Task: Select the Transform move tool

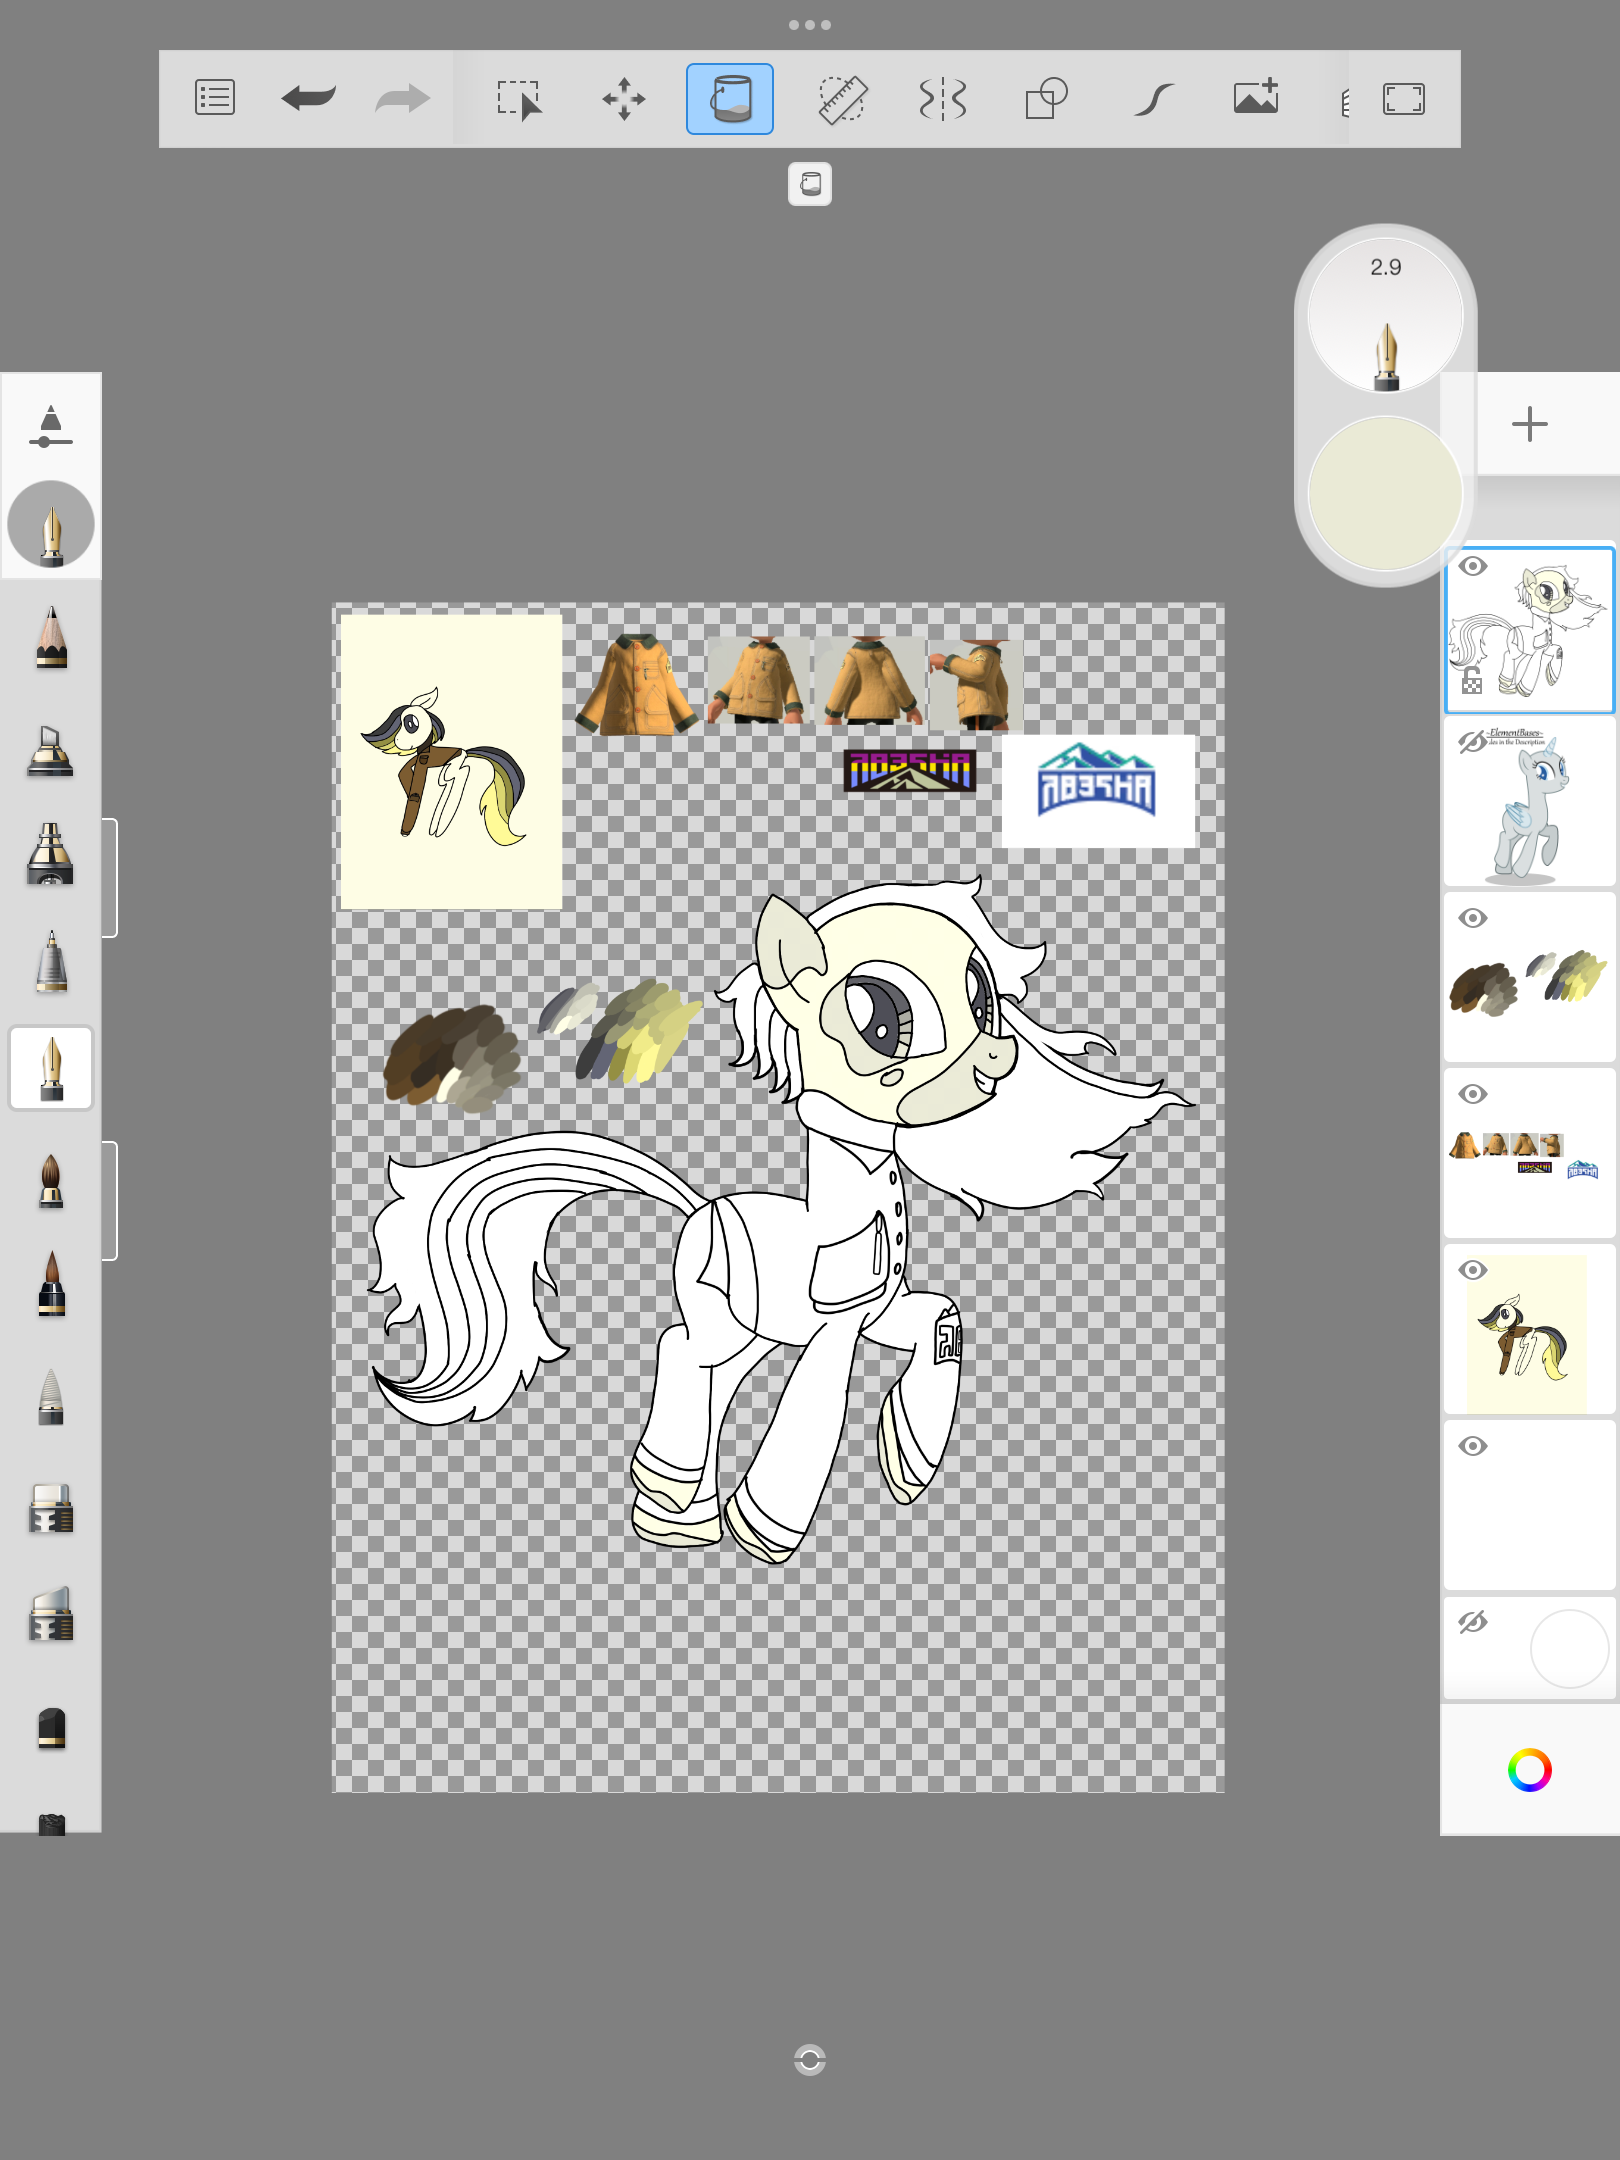Action: pyautogui.click(x=624, y=99)
